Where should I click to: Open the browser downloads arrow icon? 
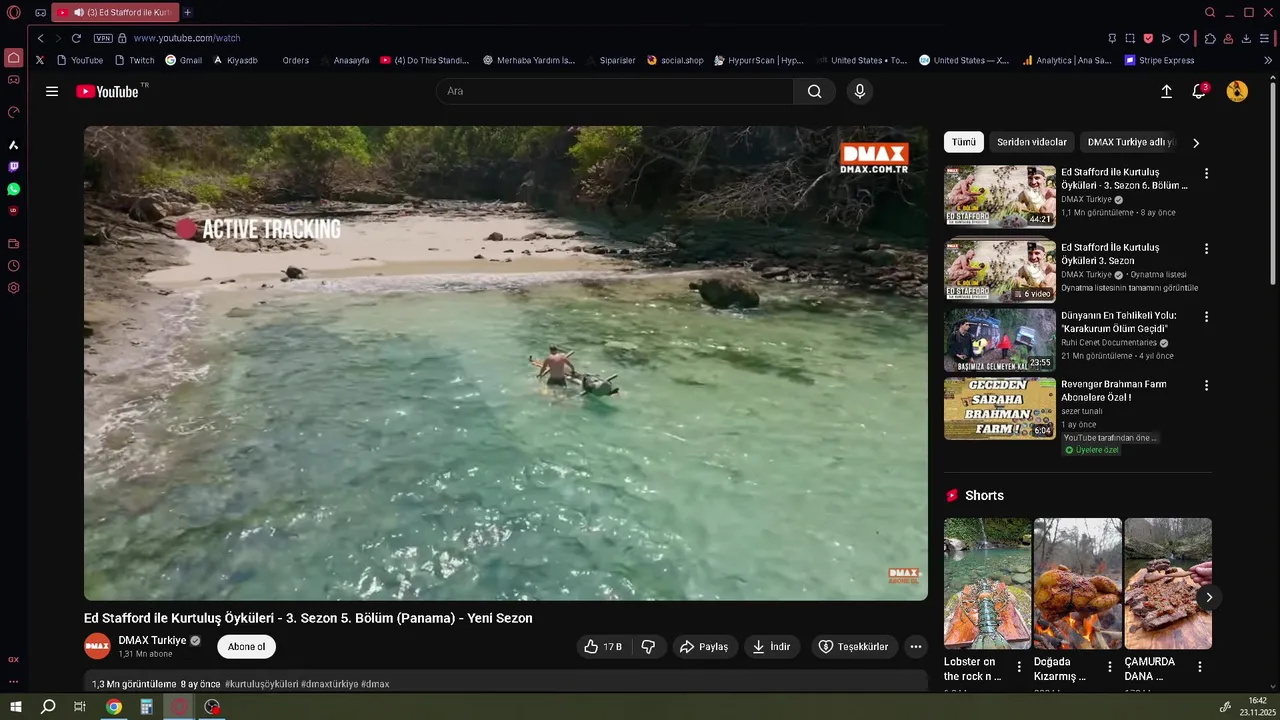[1246, 38]
